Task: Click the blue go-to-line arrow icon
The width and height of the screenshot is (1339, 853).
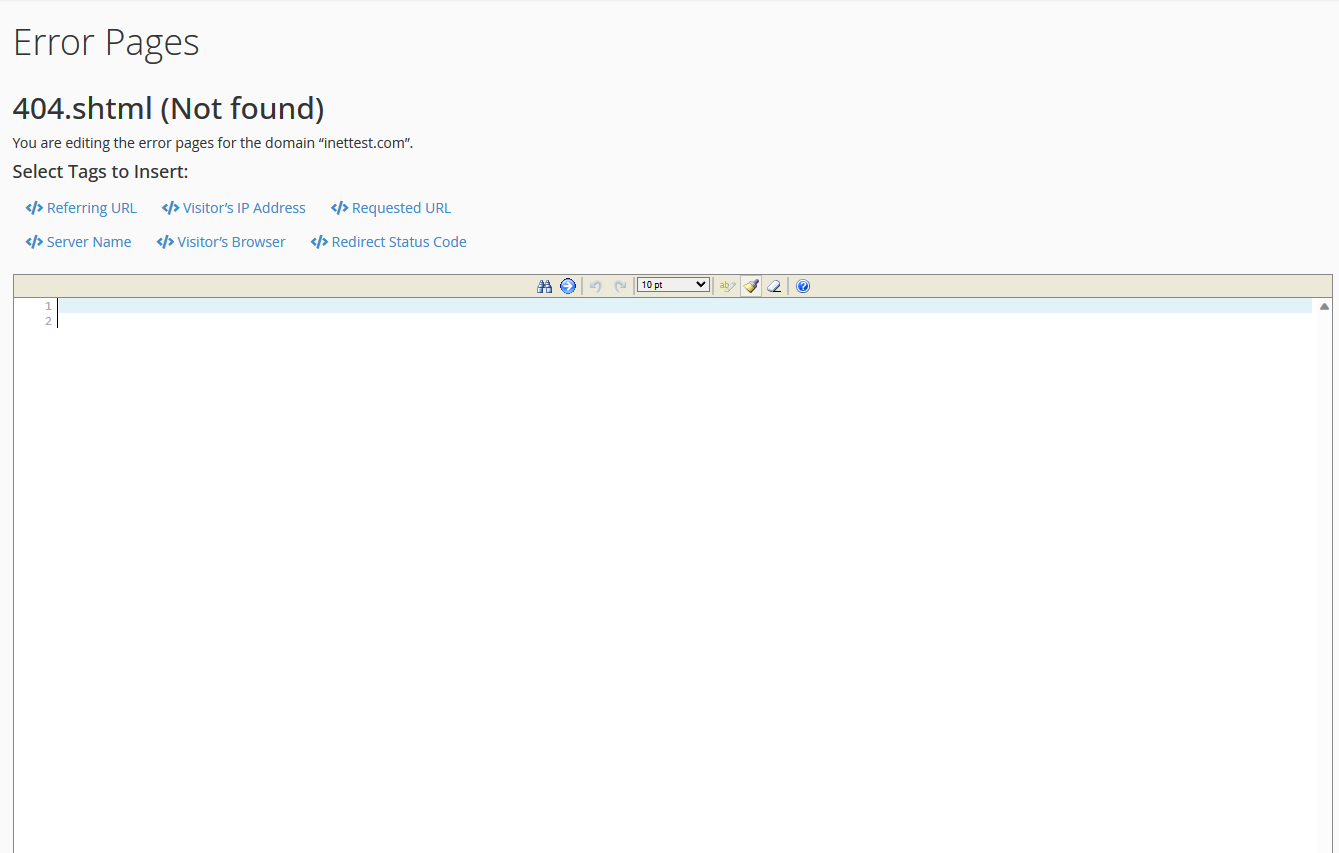Action: click(x=568, y=286)
